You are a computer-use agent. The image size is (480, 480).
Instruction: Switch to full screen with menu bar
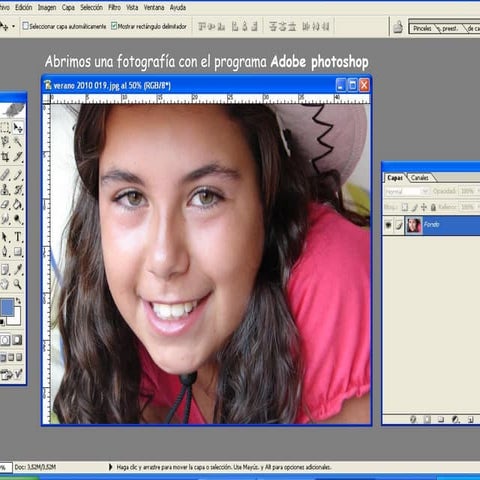(11, 358)
